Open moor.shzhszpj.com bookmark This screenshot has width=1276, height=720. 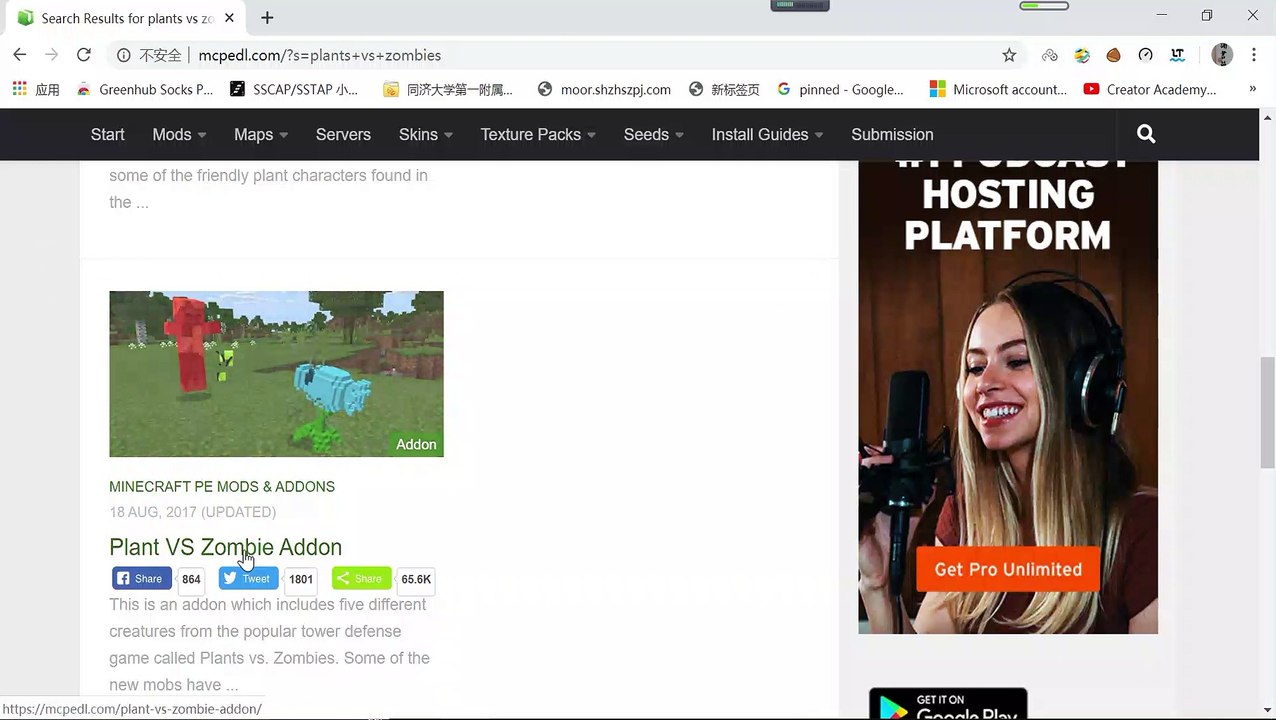tap(604, 89)
